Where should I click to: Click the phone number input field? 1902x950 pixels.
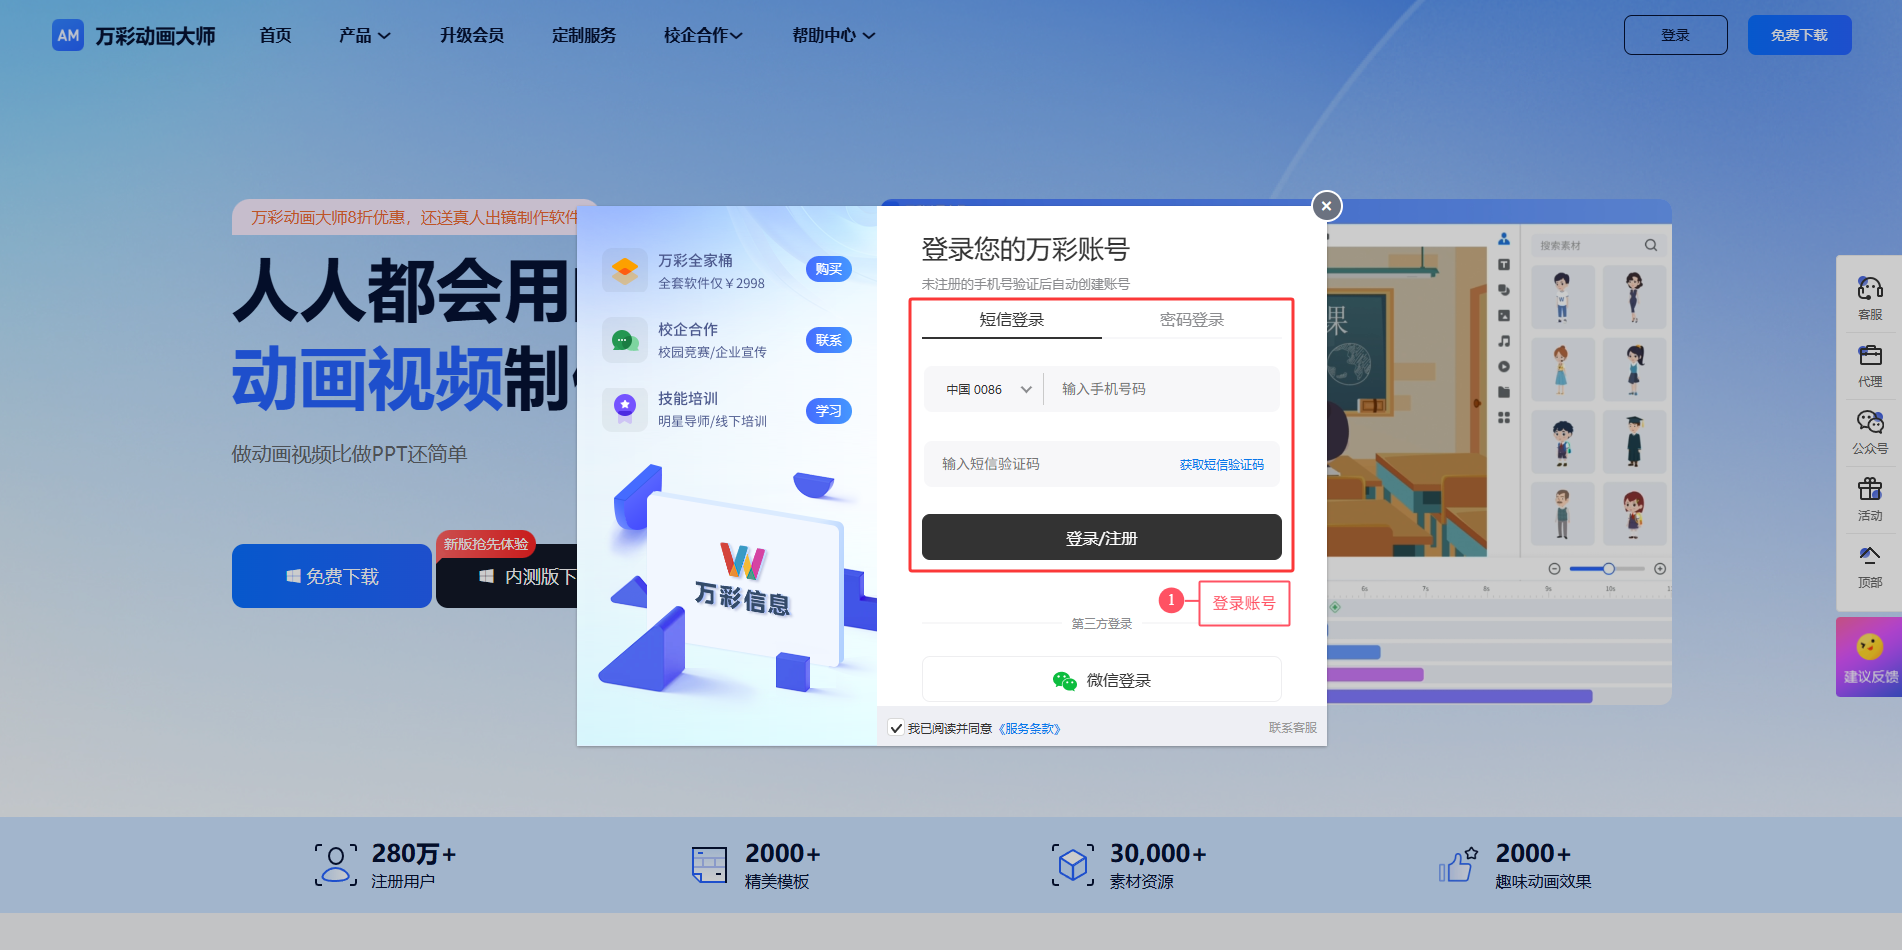point(1160,390)
